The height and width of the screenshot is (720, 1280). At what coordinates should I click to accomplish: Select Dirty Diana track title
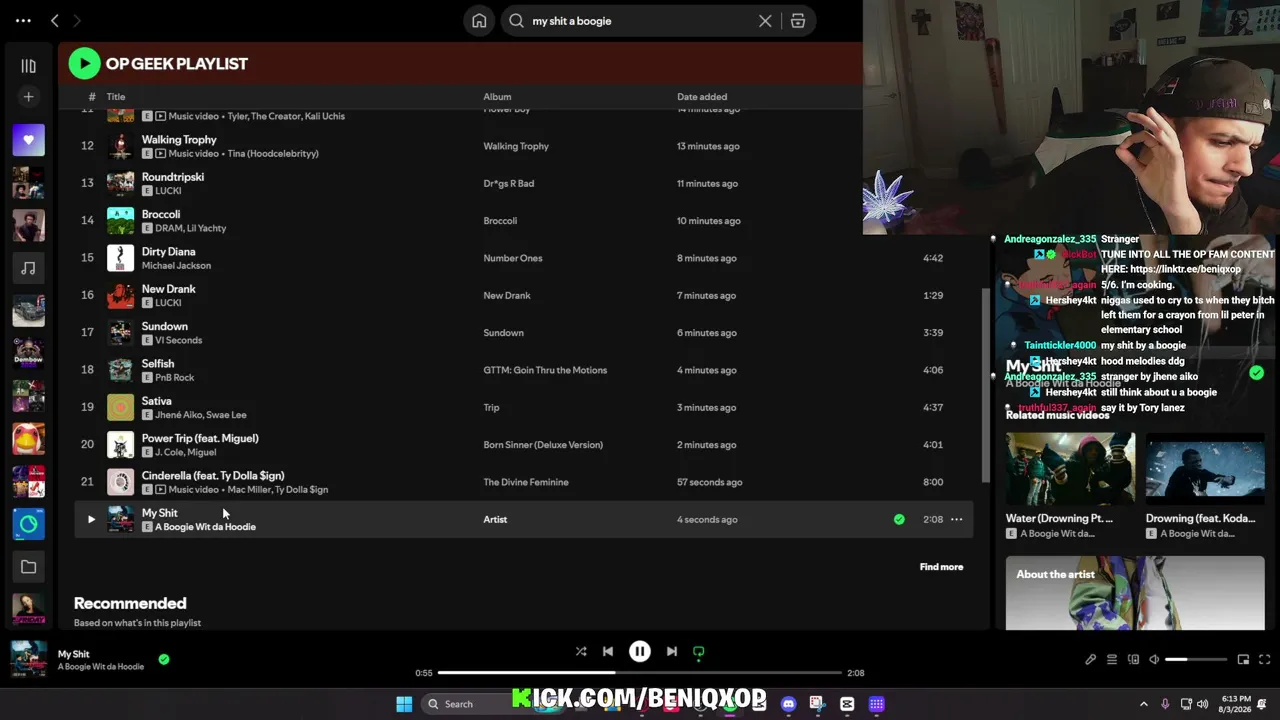pos(168,252)
